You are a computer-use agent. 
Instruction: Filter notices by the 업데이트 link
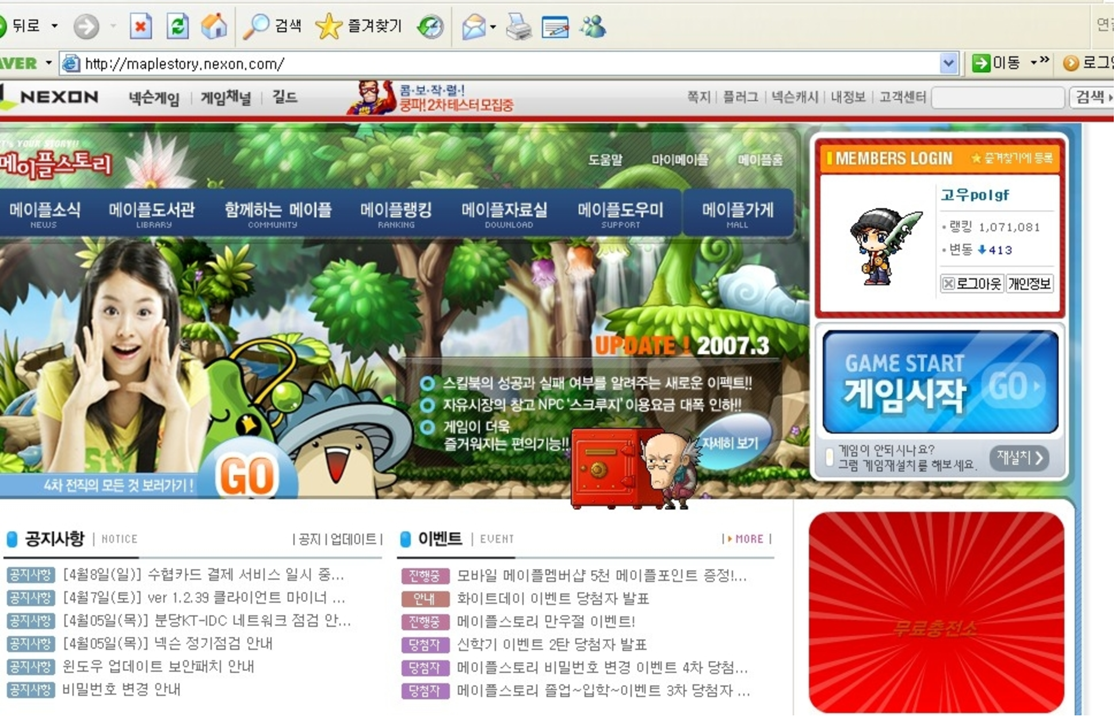tap(353, 539)
